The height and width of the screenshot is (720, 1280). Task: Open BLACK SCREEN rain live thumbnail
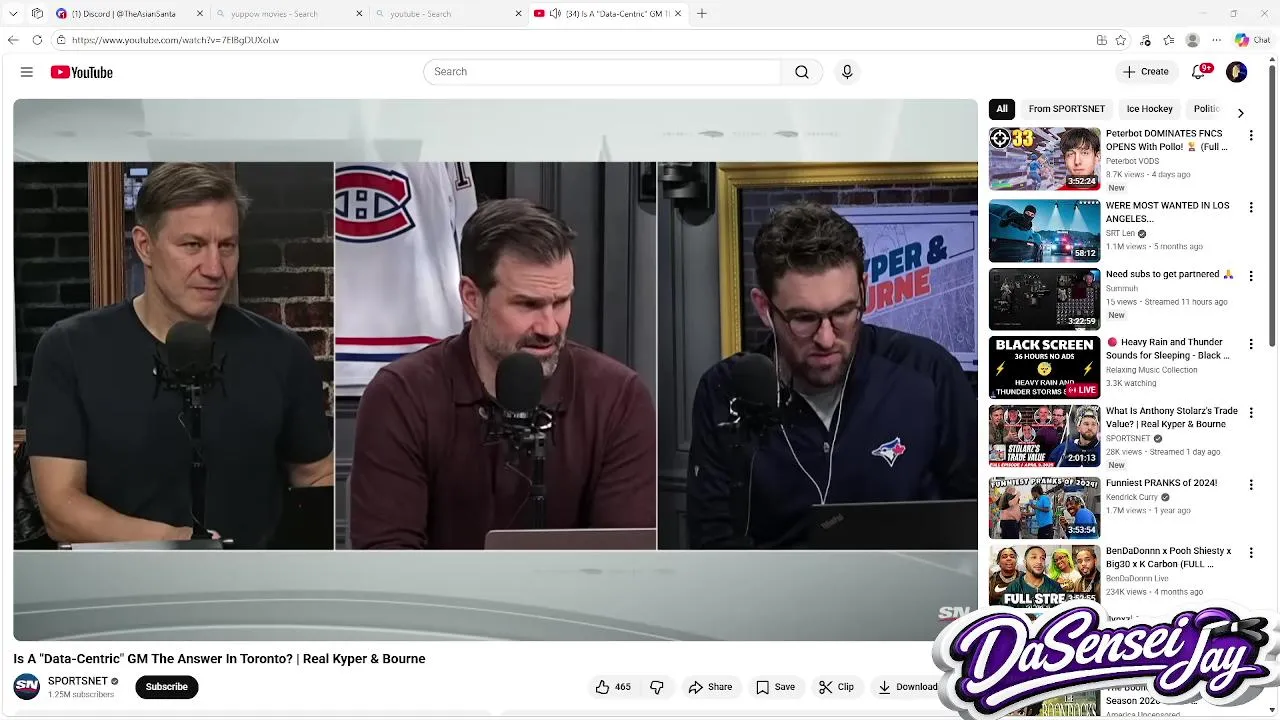(1044, 367)
